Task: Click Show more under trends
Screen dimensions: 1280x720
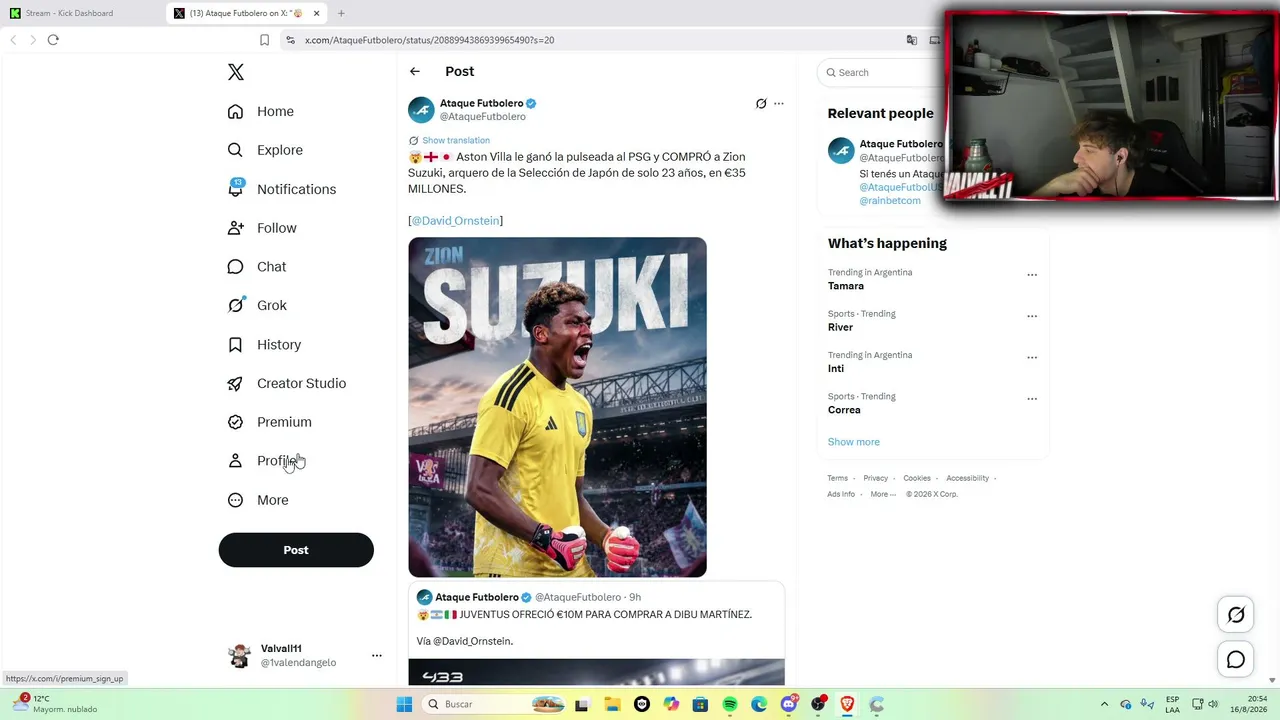Action: [854, 442]
